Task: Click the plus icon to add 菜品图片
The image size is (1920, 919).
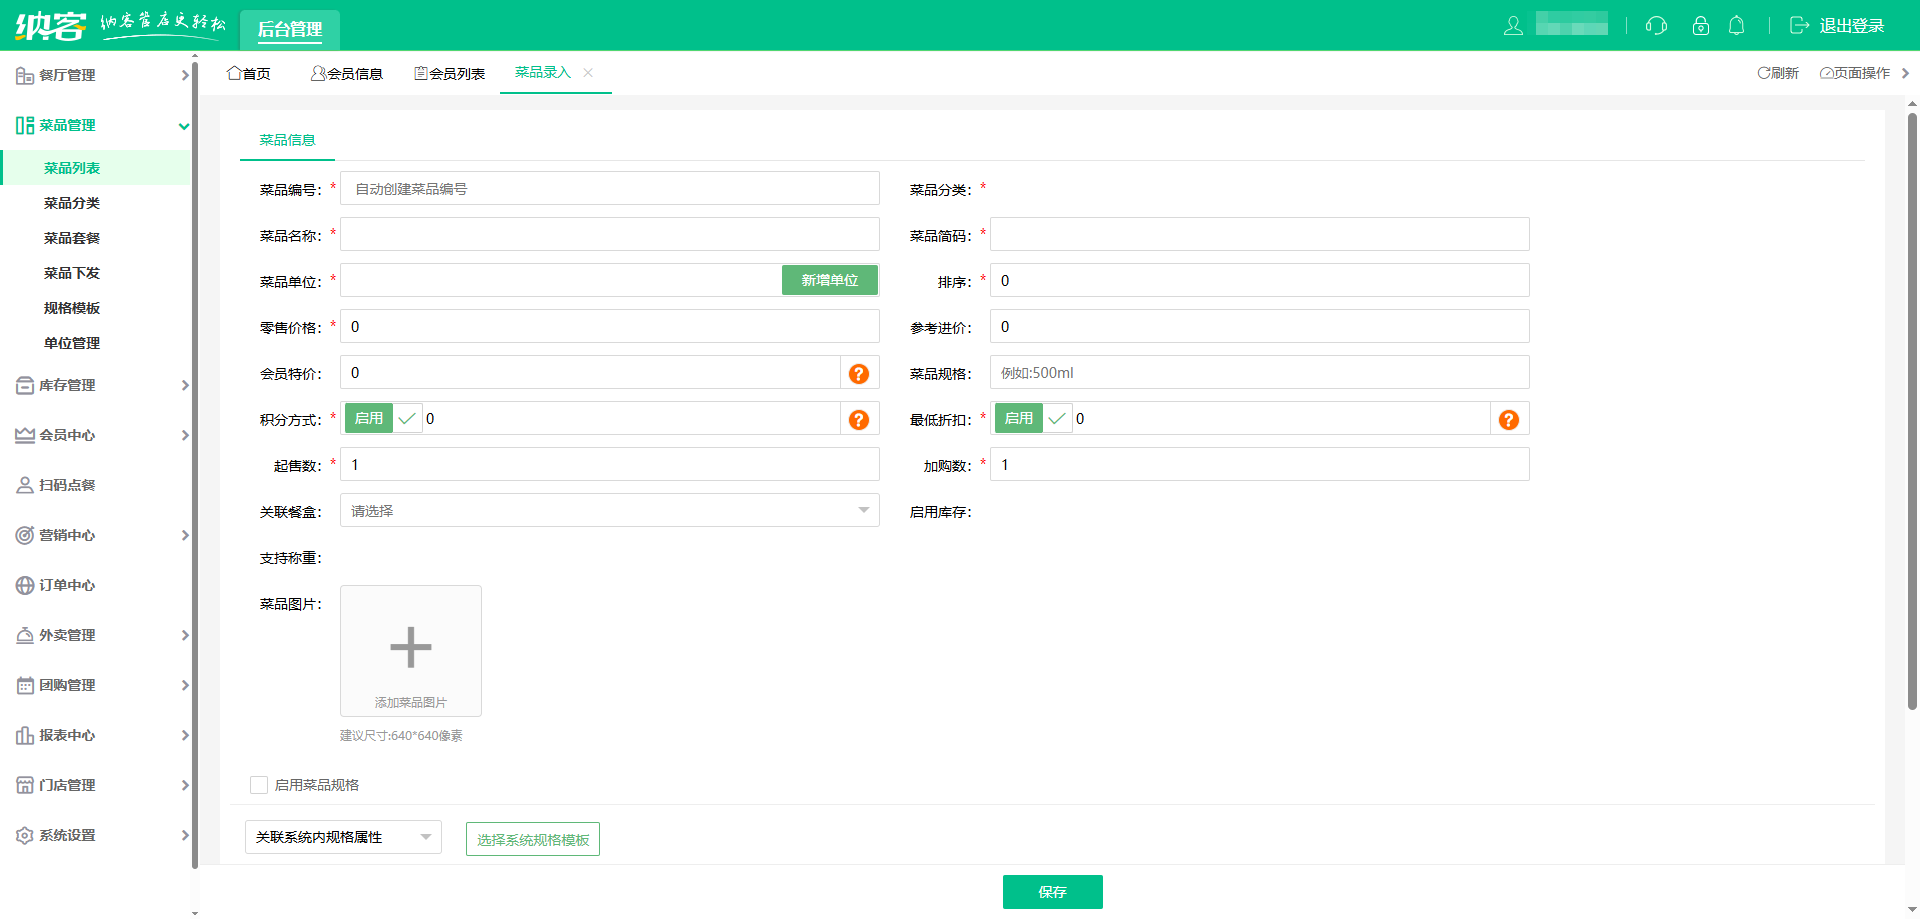Action: coord(410,648)
